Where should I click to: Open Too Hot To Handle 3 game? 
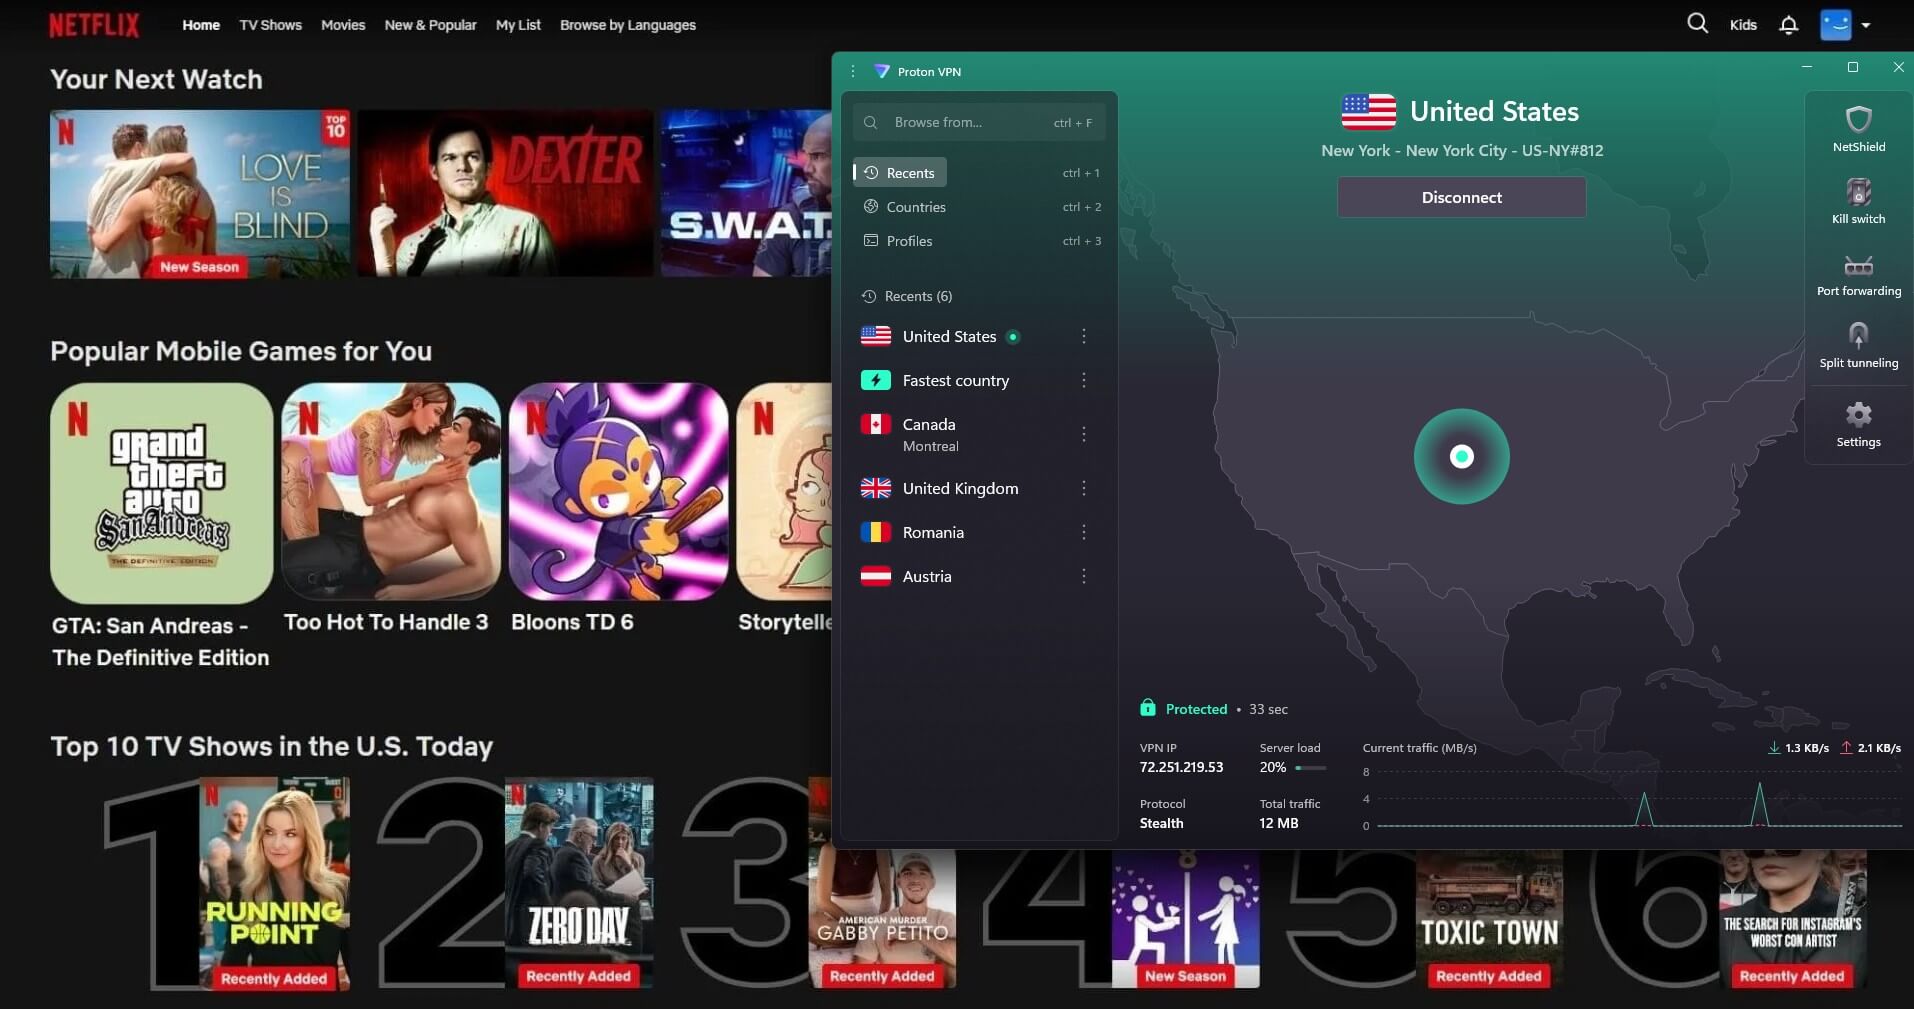391,491
